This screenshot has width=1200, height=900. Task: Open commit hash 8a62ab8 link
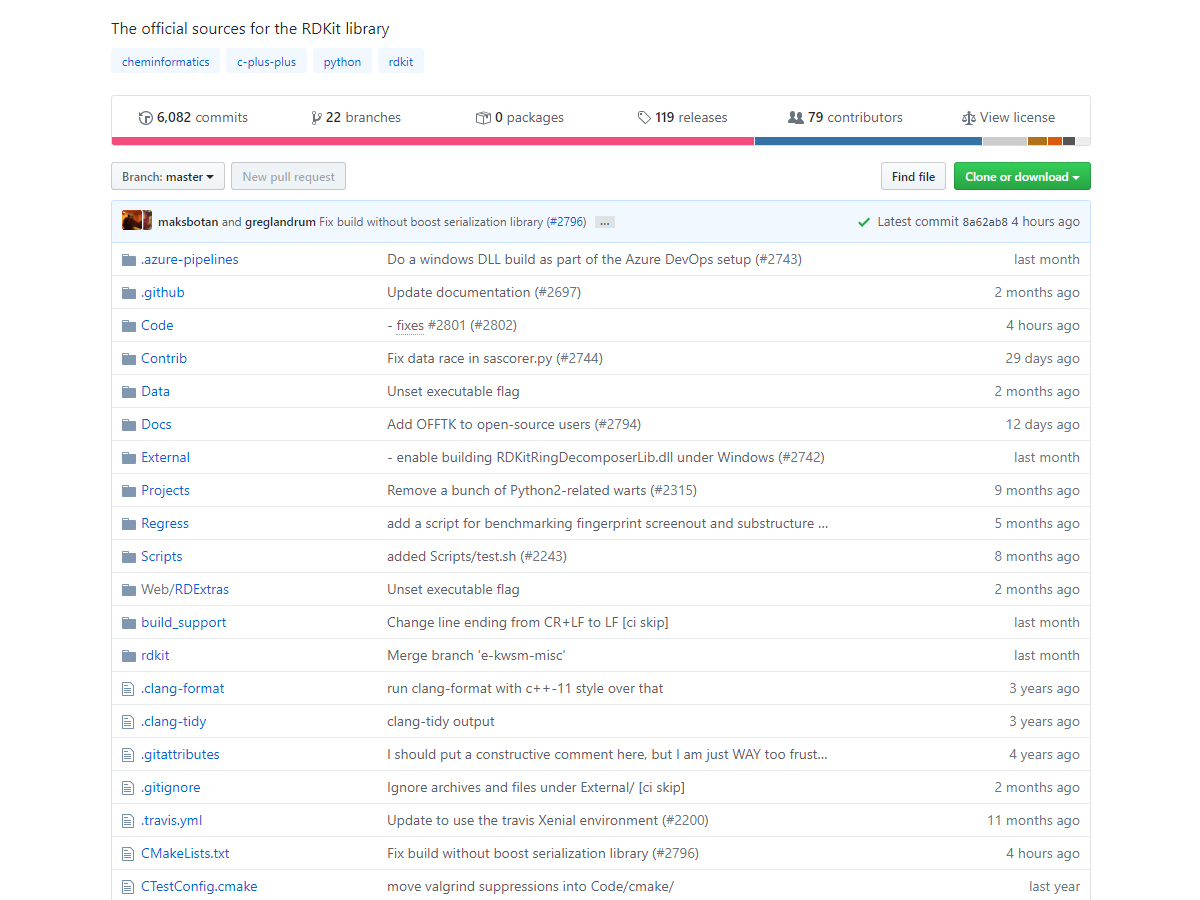tap(984, 222)
